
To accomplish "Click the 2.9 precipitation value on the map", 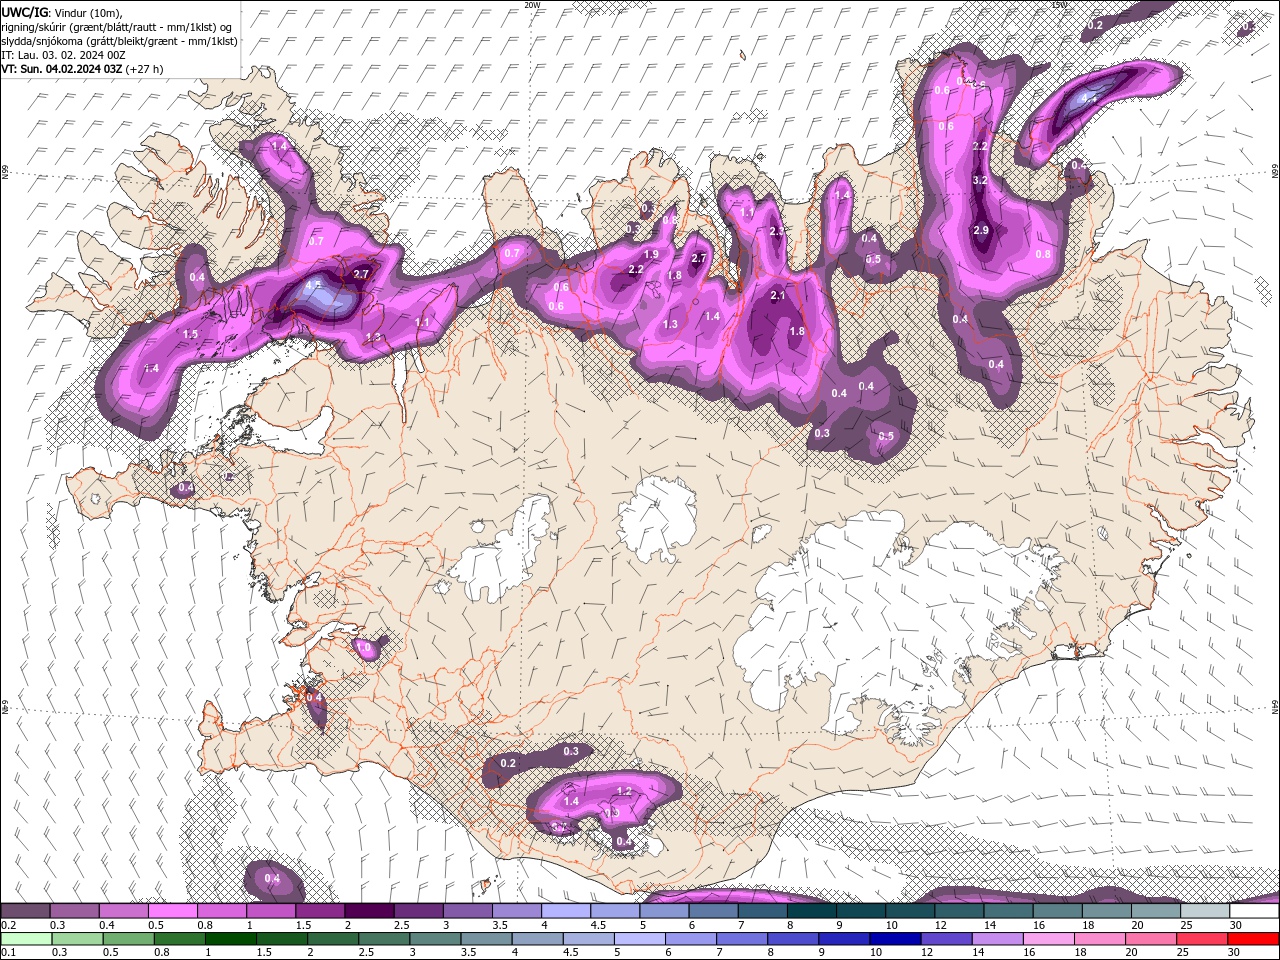I will point(981,231).
